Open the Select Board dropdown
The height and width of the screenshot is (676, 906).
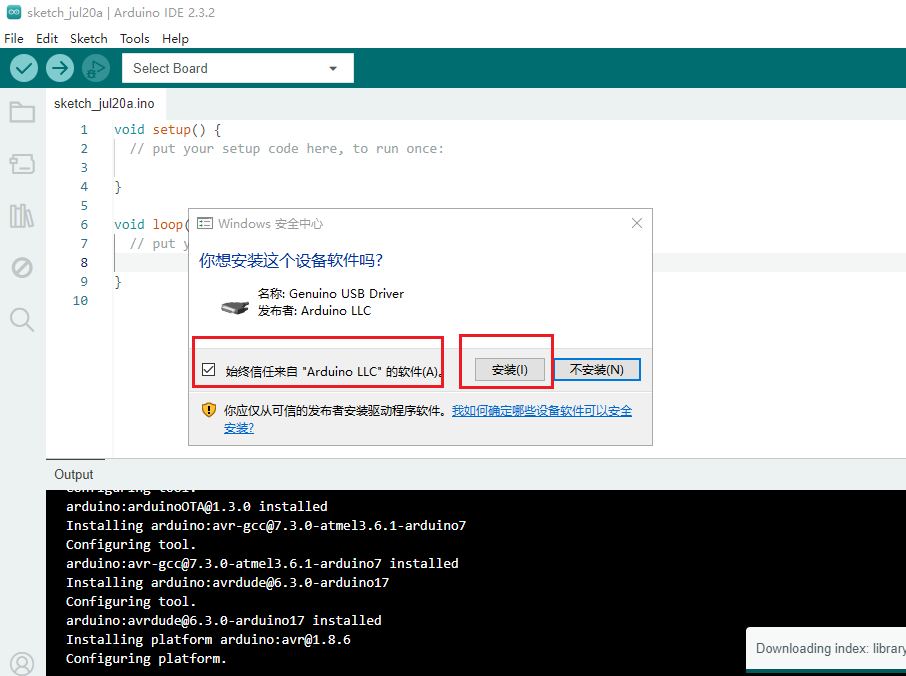pyautogui.click(x=237, y=68)
